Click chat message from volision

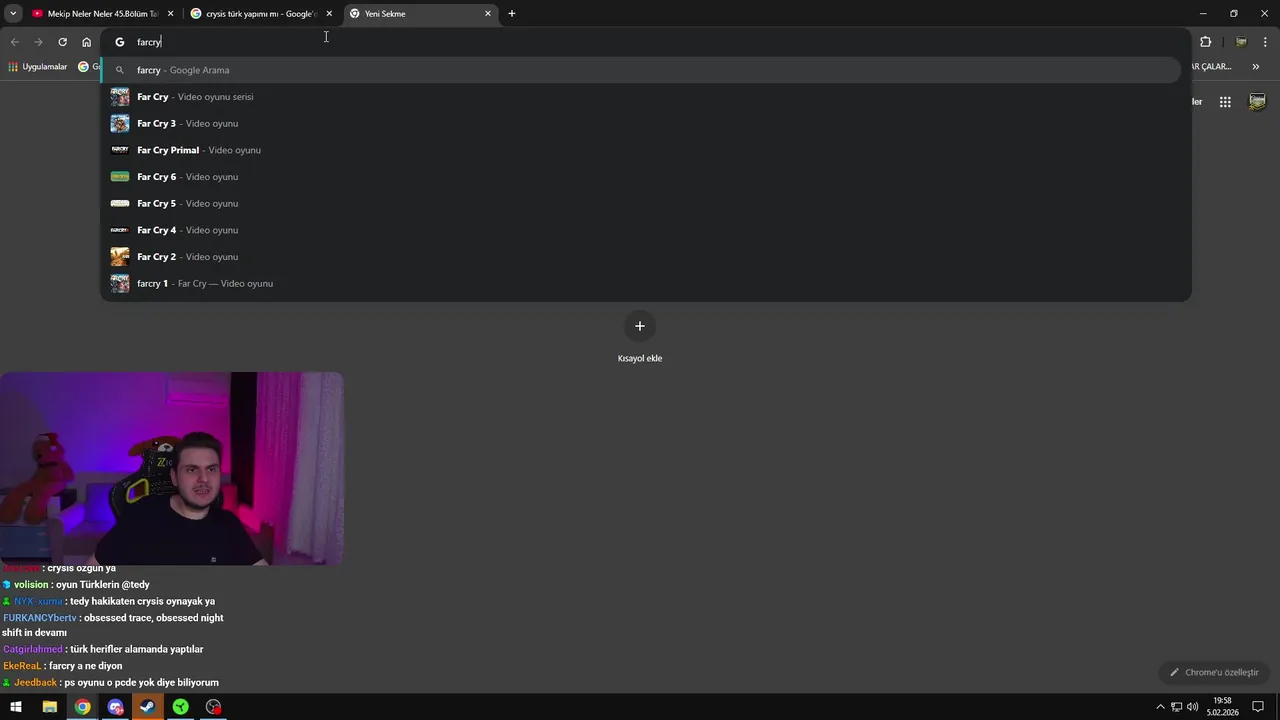point(76,585)
